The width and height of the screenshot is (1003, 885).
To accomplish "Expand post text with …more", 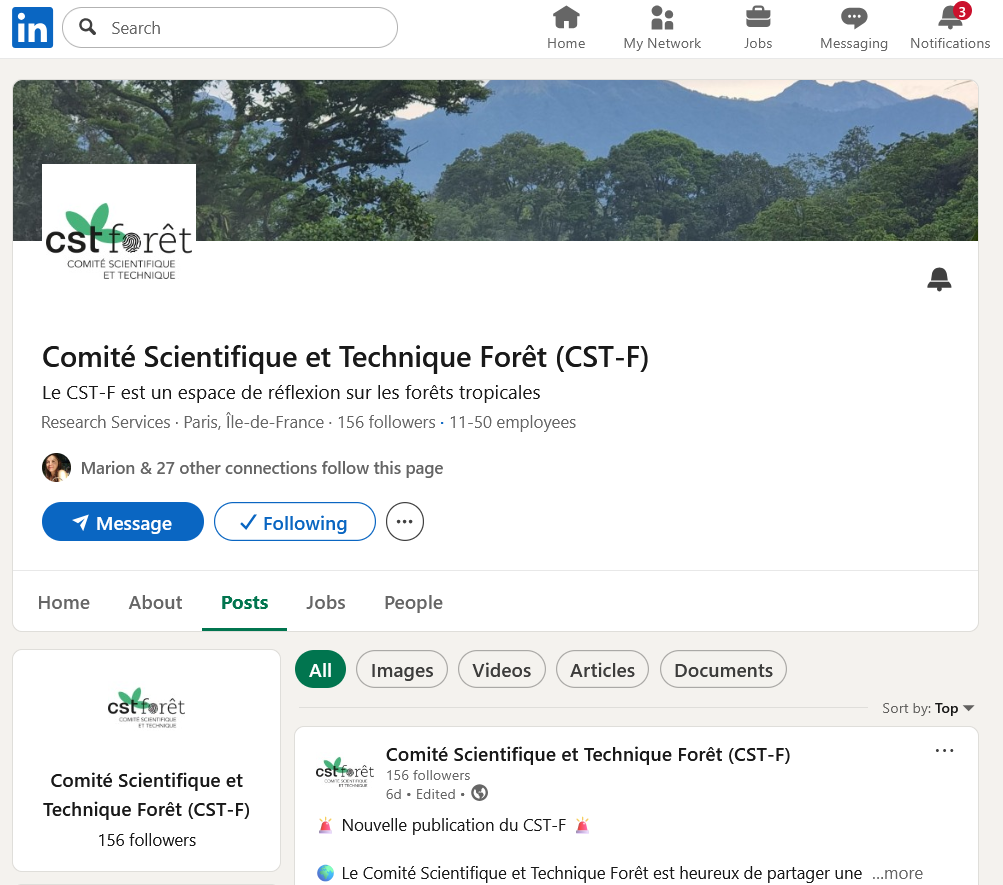I will (897, 873).
